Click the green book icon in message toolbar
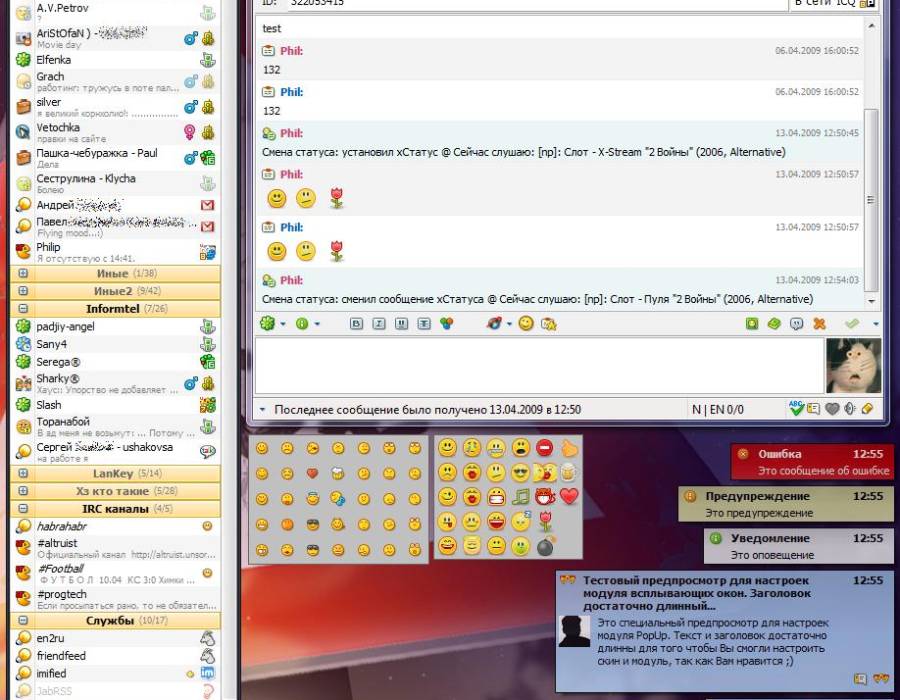 click(x=774, y=324)
